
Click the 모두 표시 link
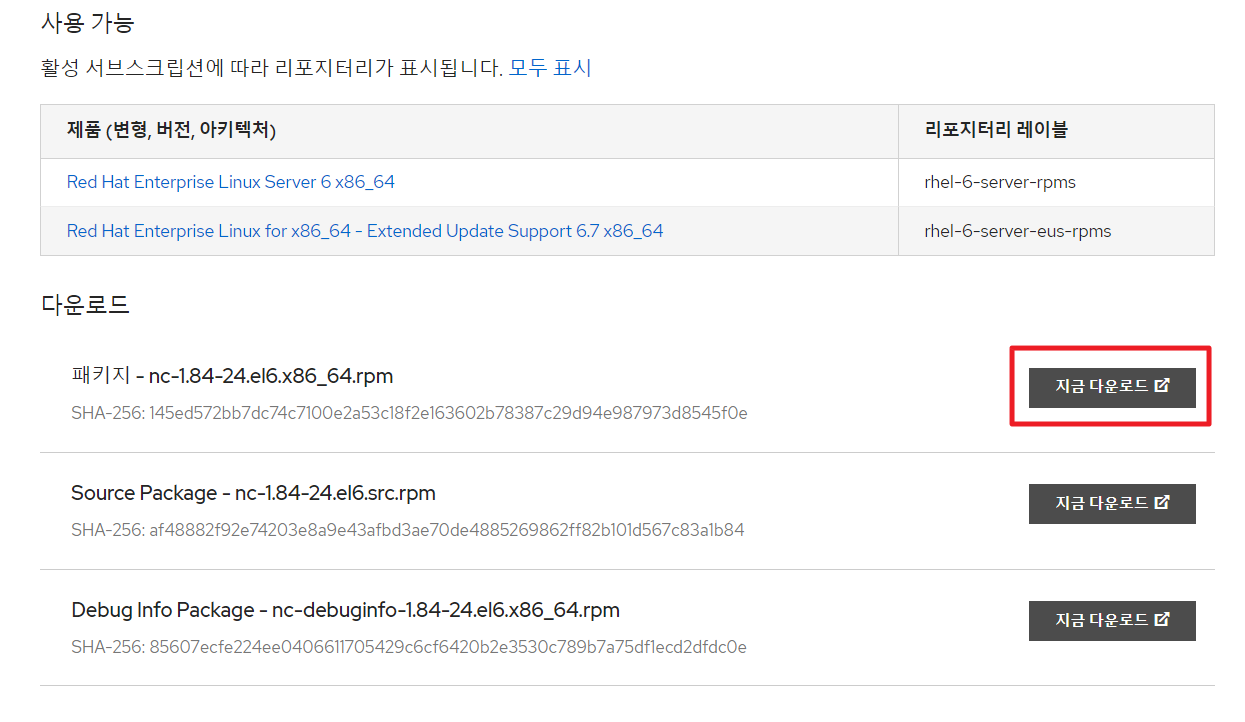tap(550, 68)
